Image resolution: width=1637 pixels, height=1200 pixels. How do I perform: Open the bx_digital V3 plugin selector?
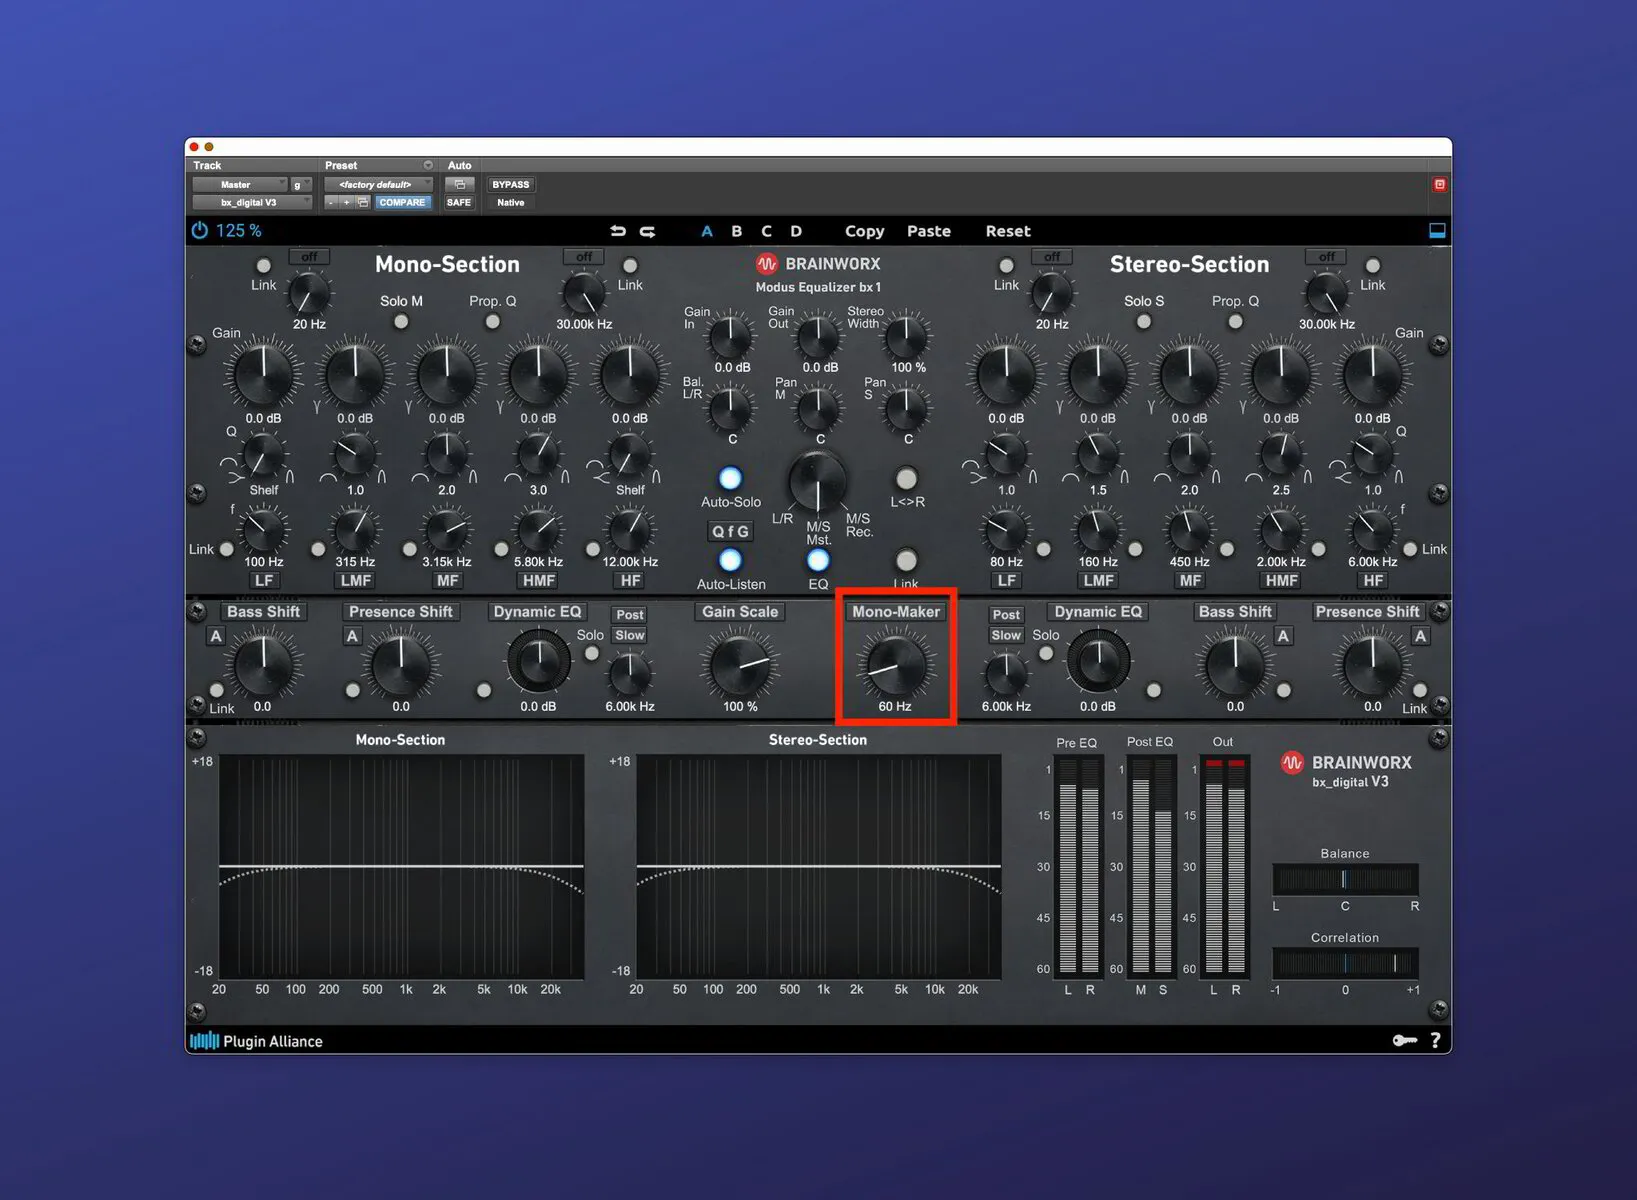pyautogui.click(x=251, y=202)
